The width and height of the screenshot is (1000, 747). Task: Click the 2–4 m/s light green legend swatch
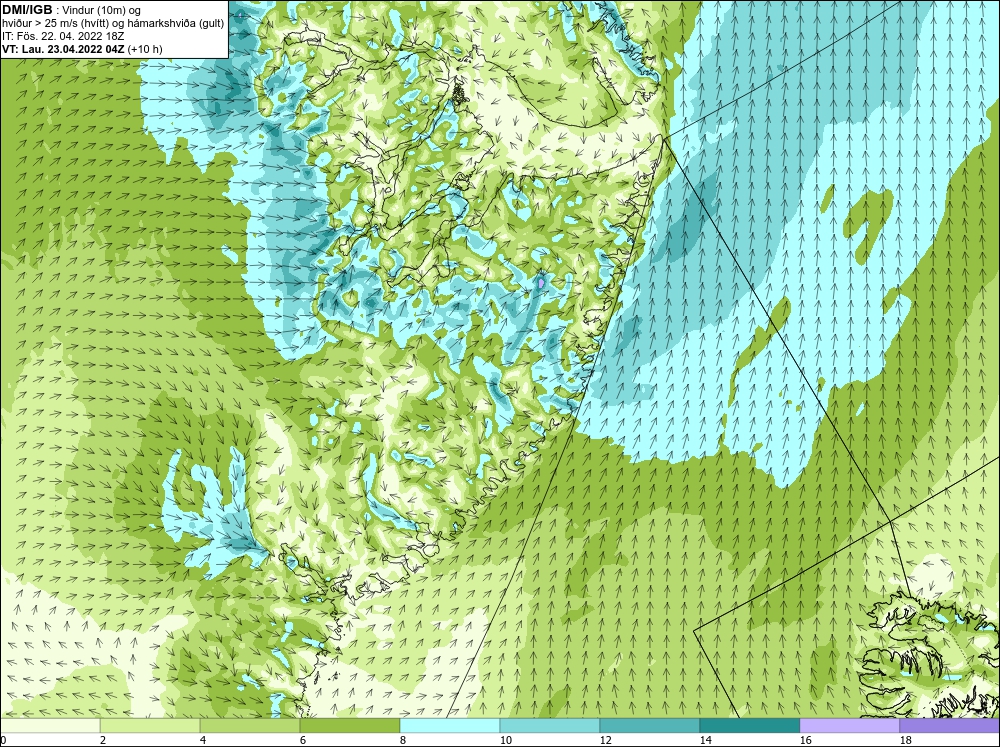(150, 726)
